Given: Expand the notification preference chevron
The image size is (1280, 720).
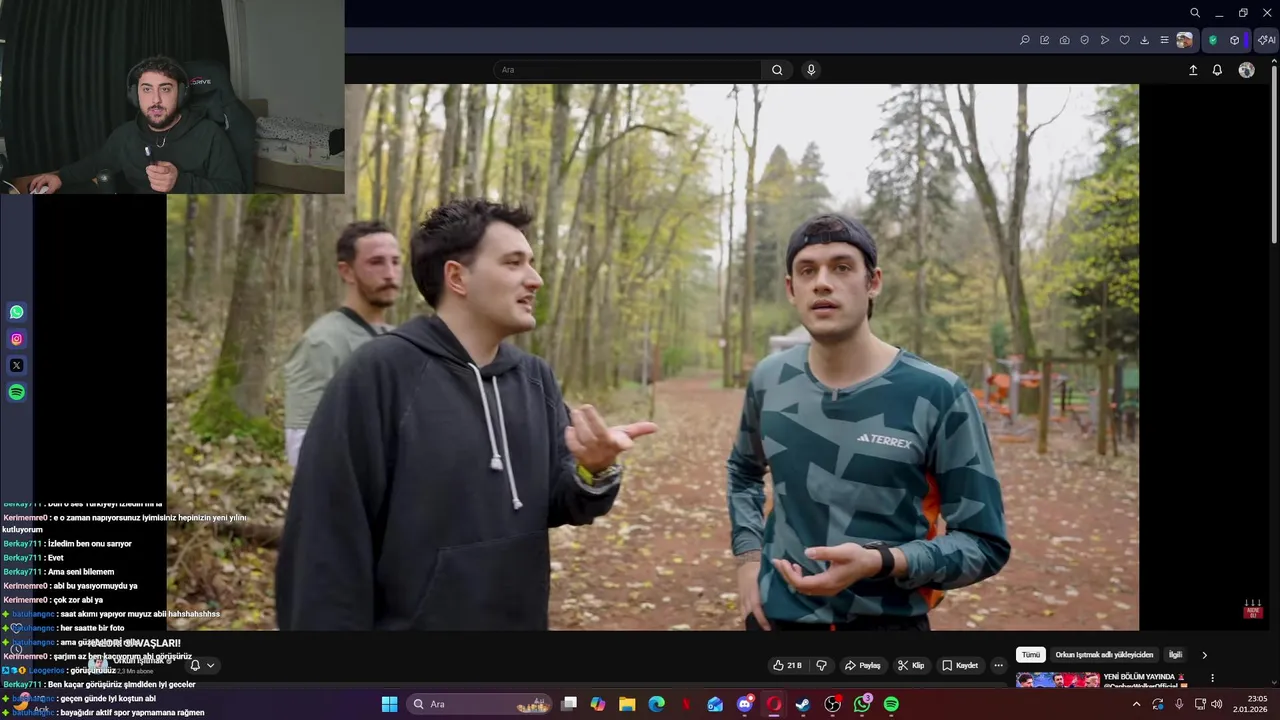Looking at the screenshot, I should [210, 665].
